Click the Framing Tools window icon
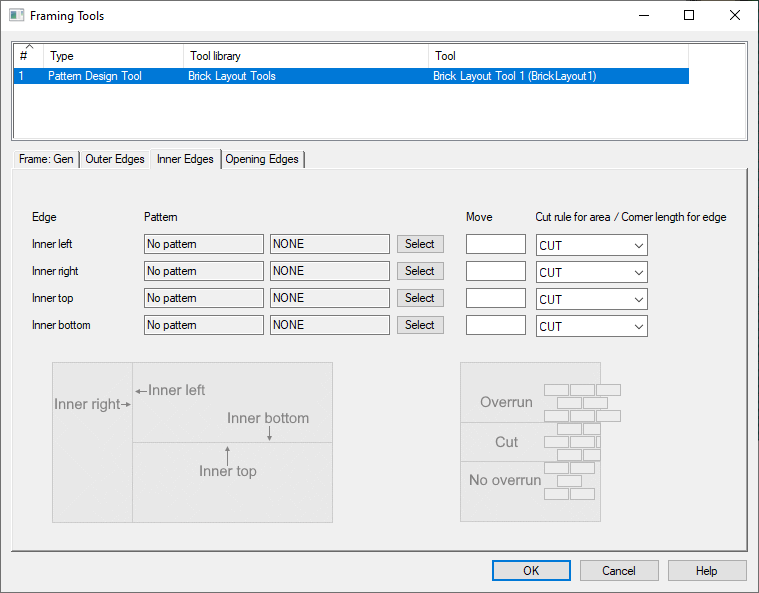Image resolution: width=759 pixels, height=593 pixels. pyautogui.click(x=16, y=16)
